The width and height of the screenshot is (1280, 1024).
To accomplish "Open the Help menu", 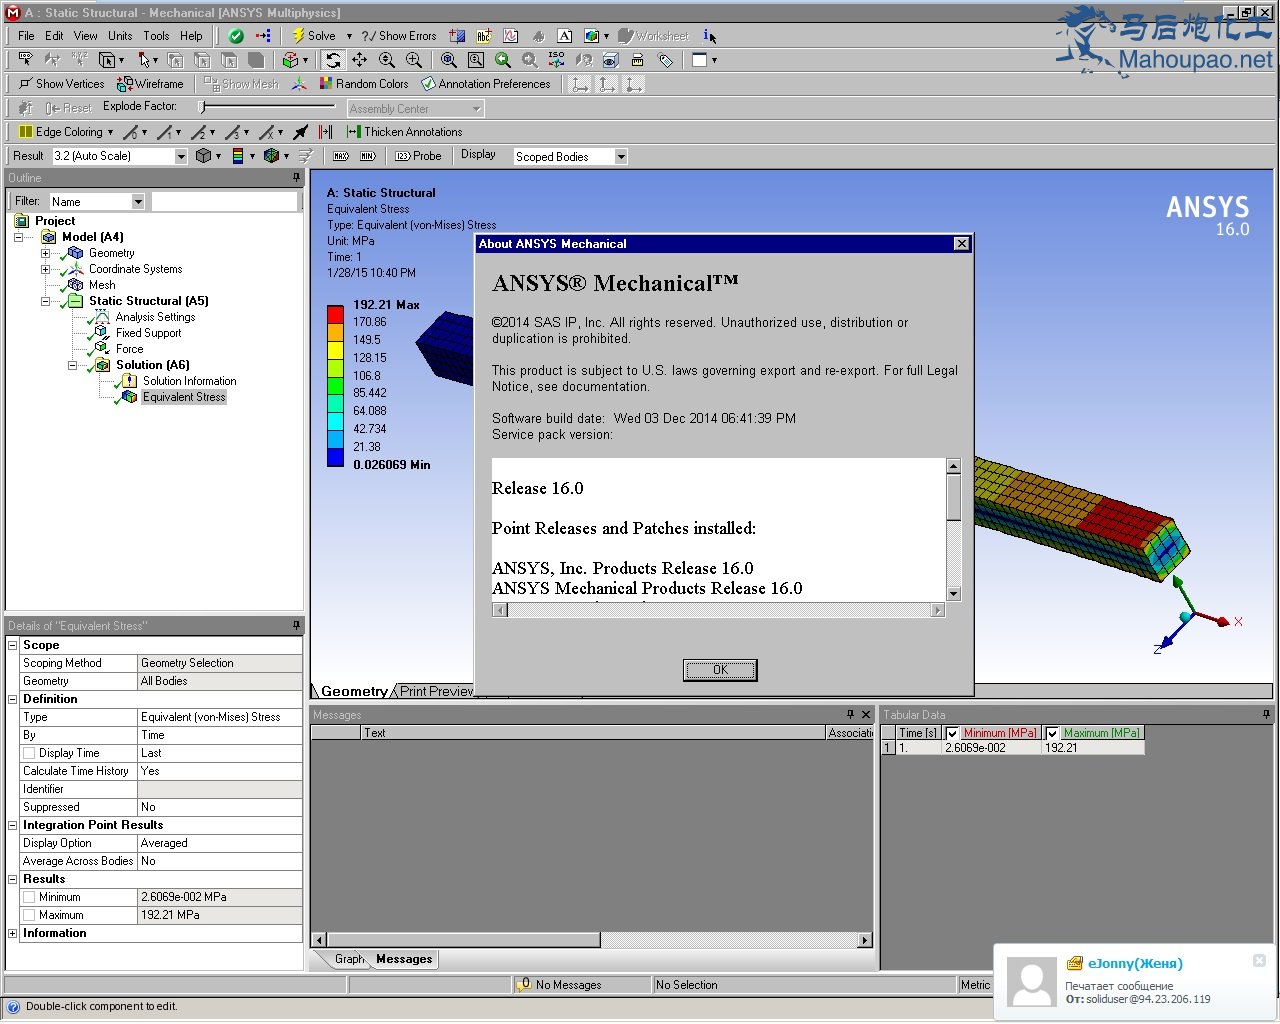I will tap(191, 36).
